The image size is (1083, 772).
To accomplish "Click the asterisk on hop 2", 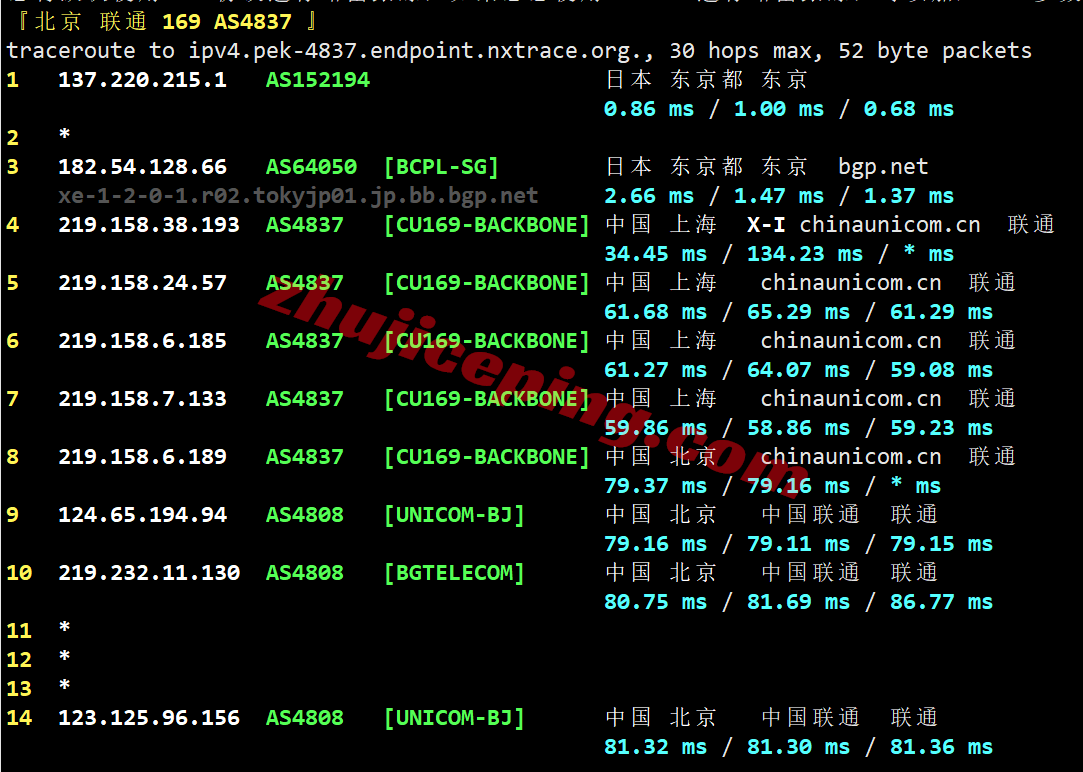I will point(64,134).
